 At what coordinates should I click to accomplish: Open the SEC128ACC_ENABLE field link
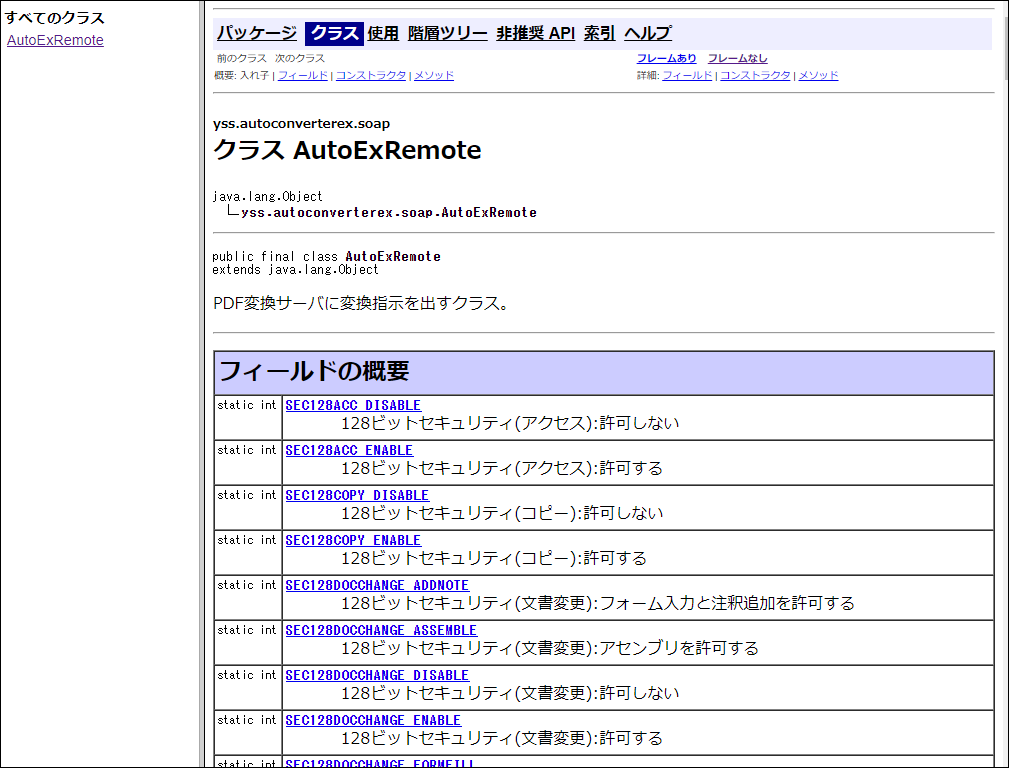click(349, 451)
